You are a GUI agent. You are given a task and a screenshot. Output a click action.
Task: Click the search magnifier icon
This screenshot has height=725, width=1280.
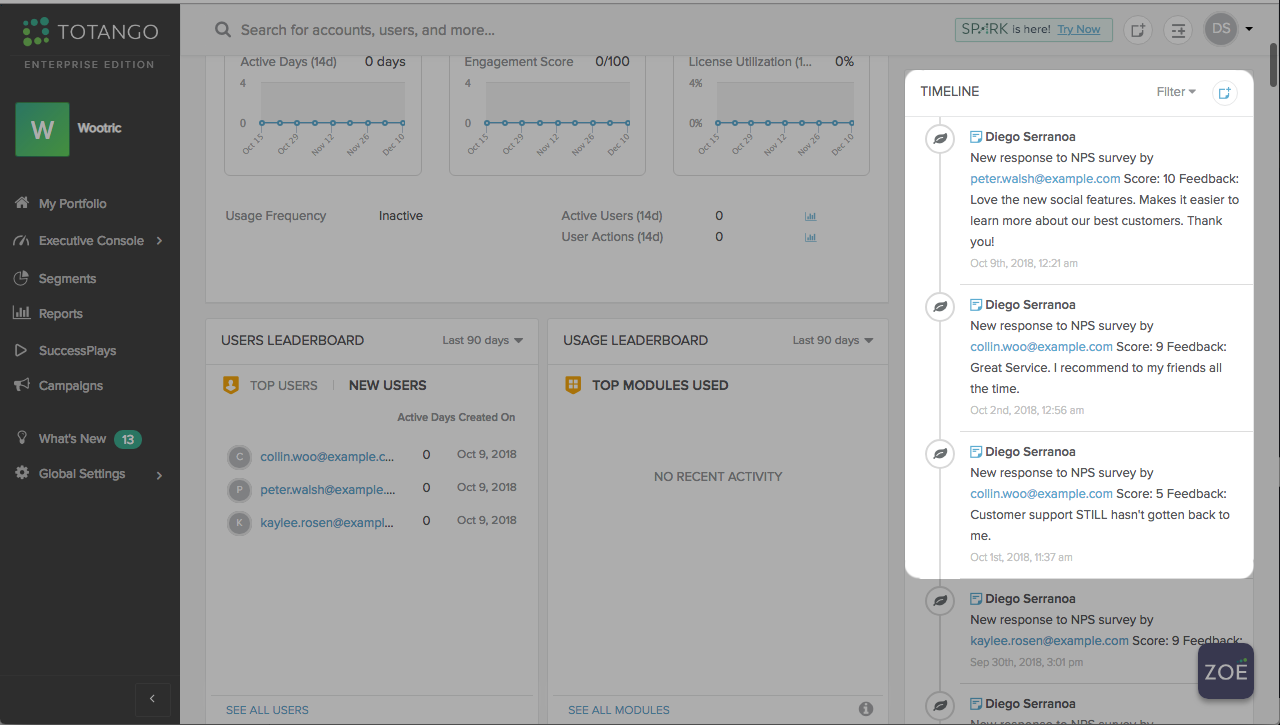tap(223, 30)
